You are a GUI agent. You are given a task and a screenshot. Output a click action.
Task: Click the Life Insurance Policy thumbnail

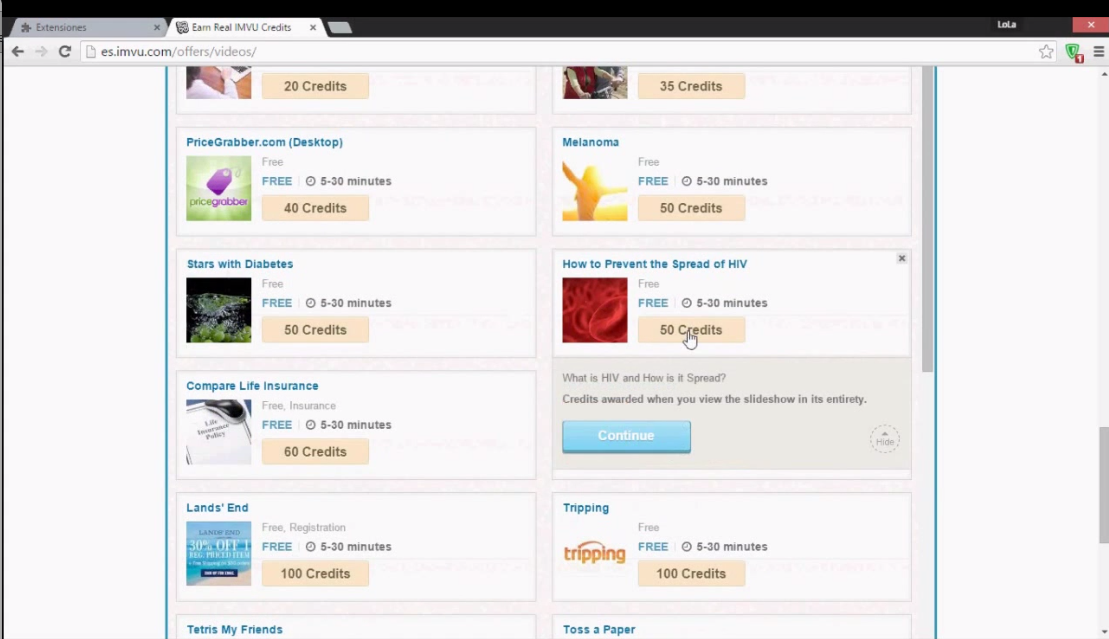click(219, 432)
